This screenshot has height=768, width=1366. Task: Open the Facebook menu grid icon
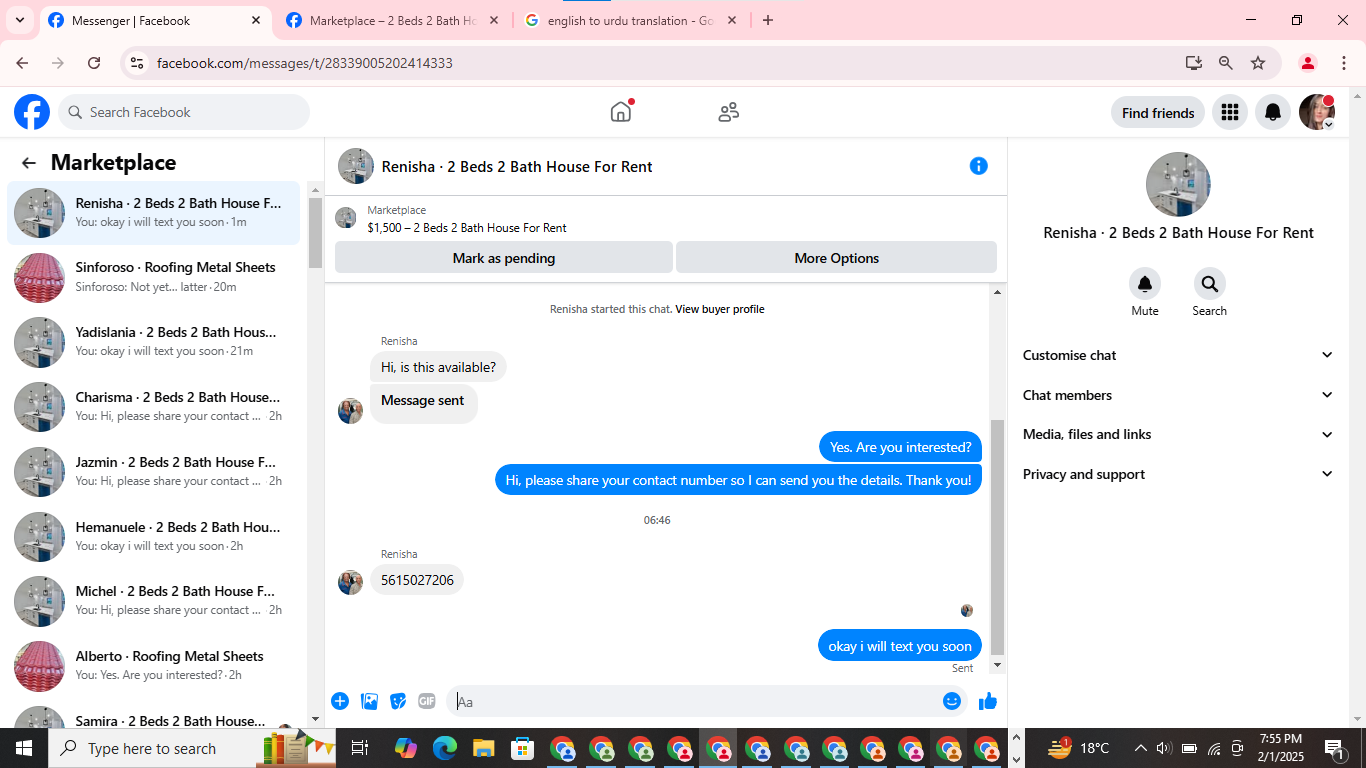(x=1230, y=112)
